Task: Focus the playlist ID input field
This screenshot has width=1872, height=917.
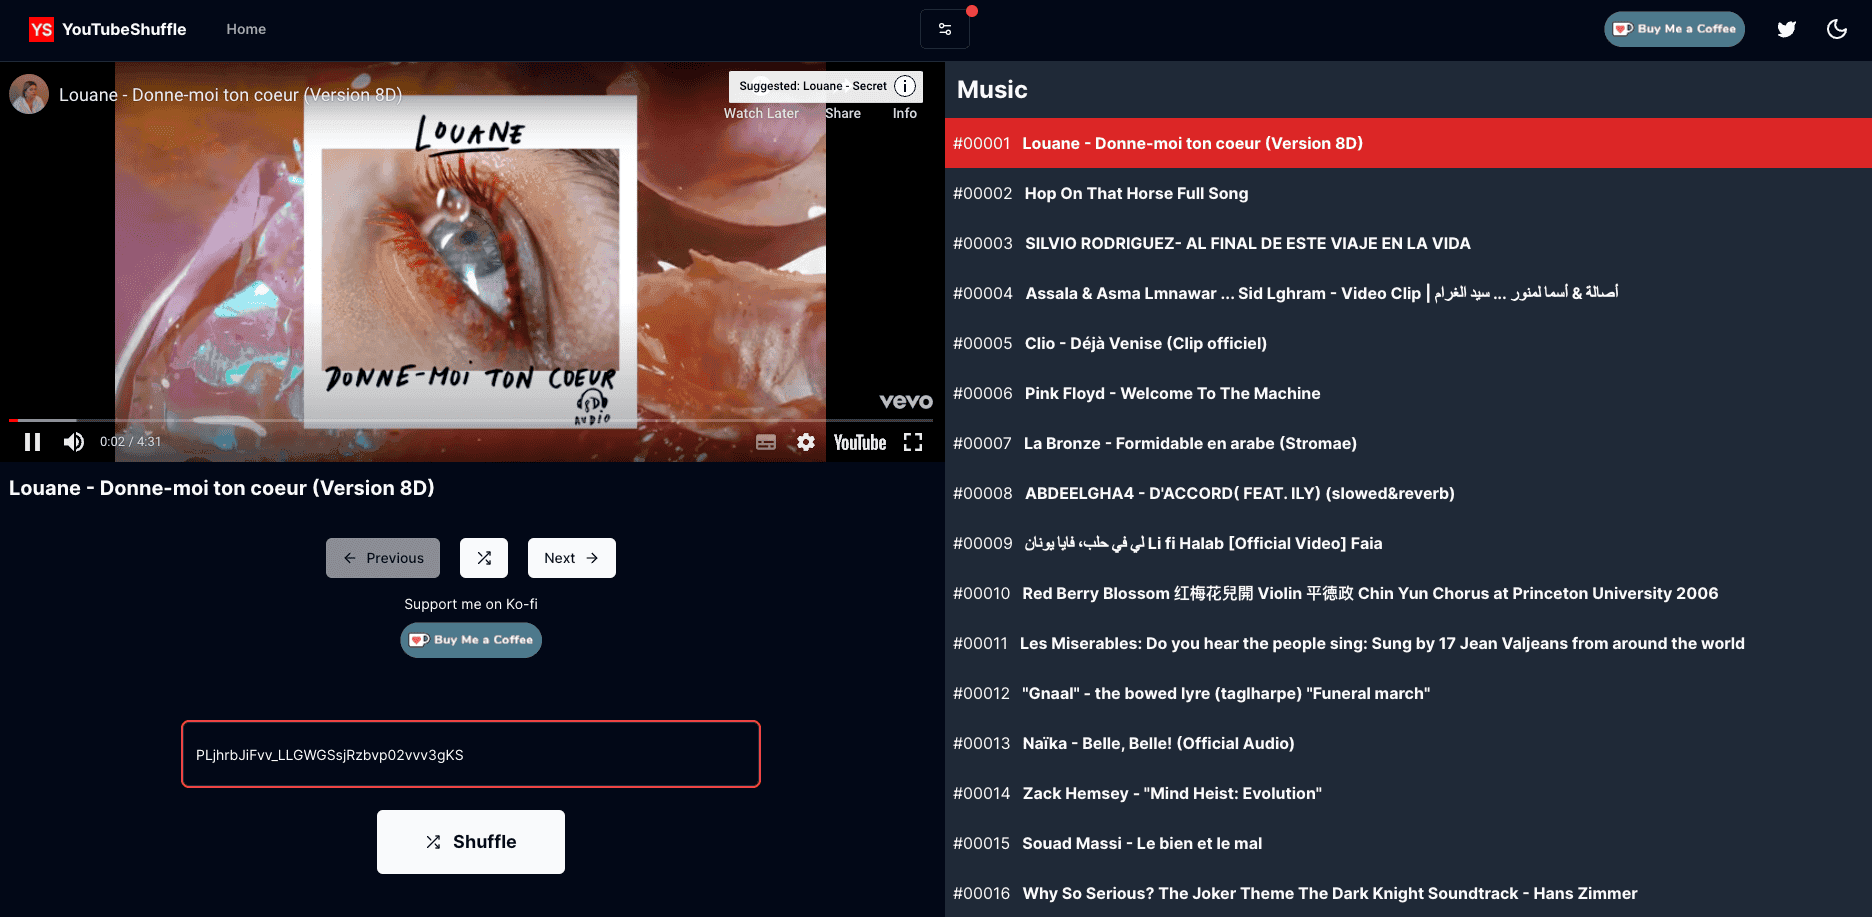Action: (471, 754)
